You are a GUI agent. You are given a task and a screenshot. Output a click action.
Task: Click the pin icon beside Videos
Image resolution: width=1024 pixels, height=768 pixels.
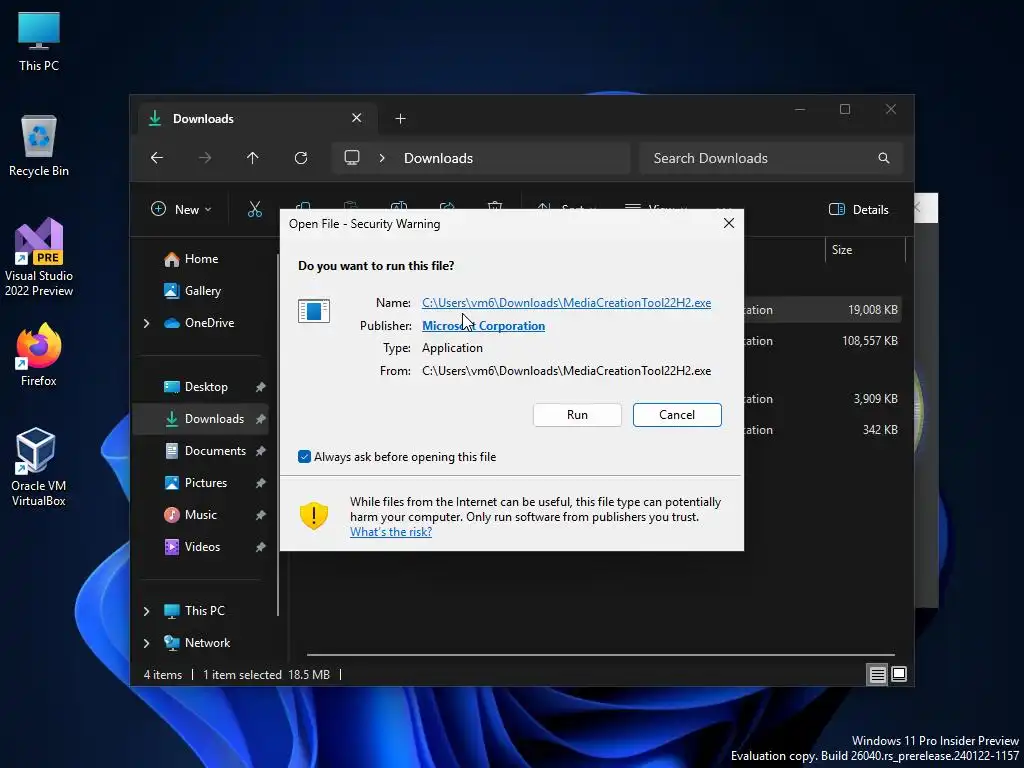pos(261,547)
